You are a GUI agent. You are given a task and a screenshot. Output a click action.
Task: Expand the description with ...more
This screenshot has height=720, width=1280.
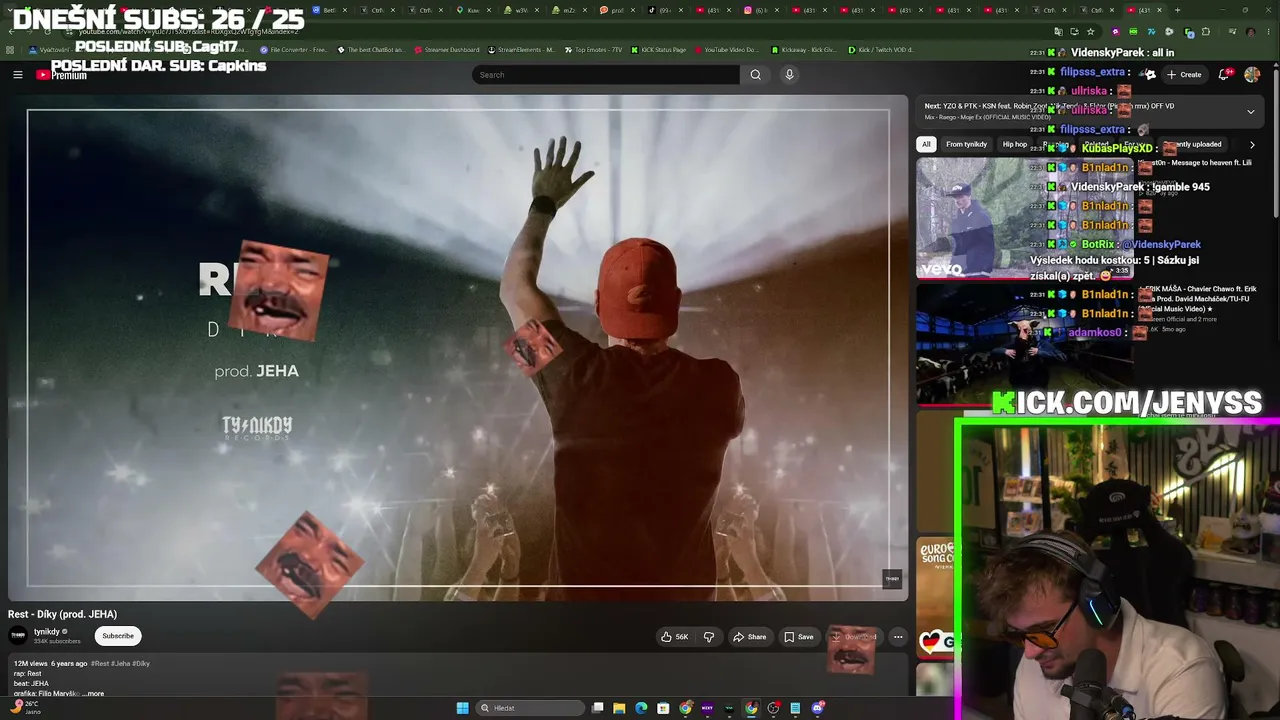(x=93, y=693)
